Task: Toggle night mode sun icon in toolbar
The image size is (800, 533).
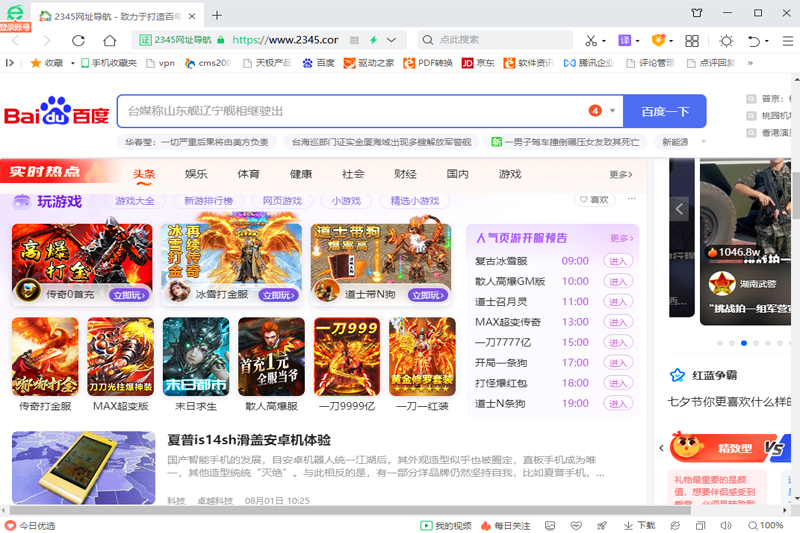Action: 725,40
